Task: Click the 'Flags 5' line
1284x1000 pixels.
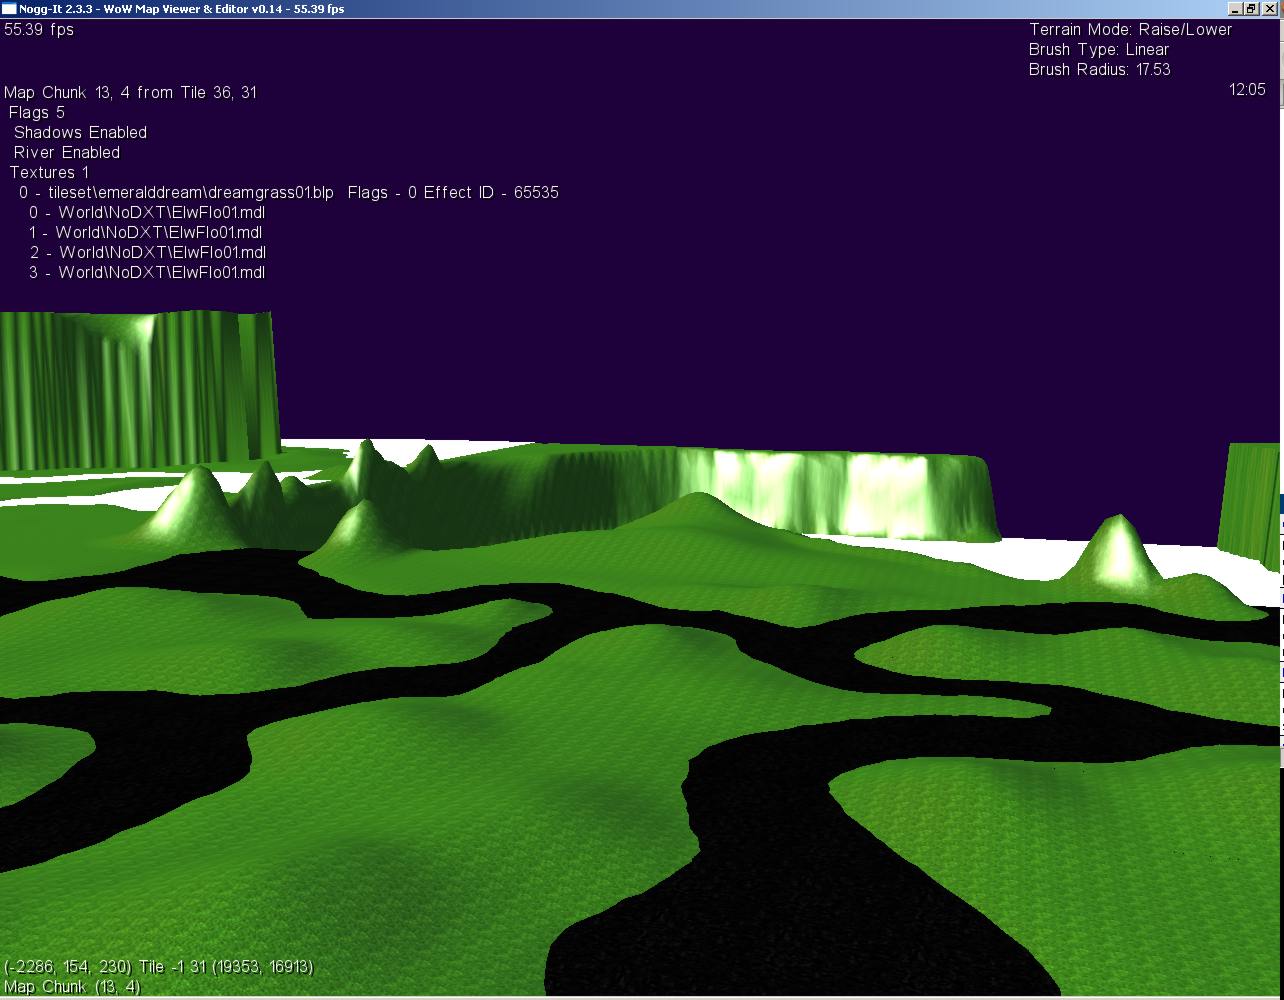Action: (36, 112)
